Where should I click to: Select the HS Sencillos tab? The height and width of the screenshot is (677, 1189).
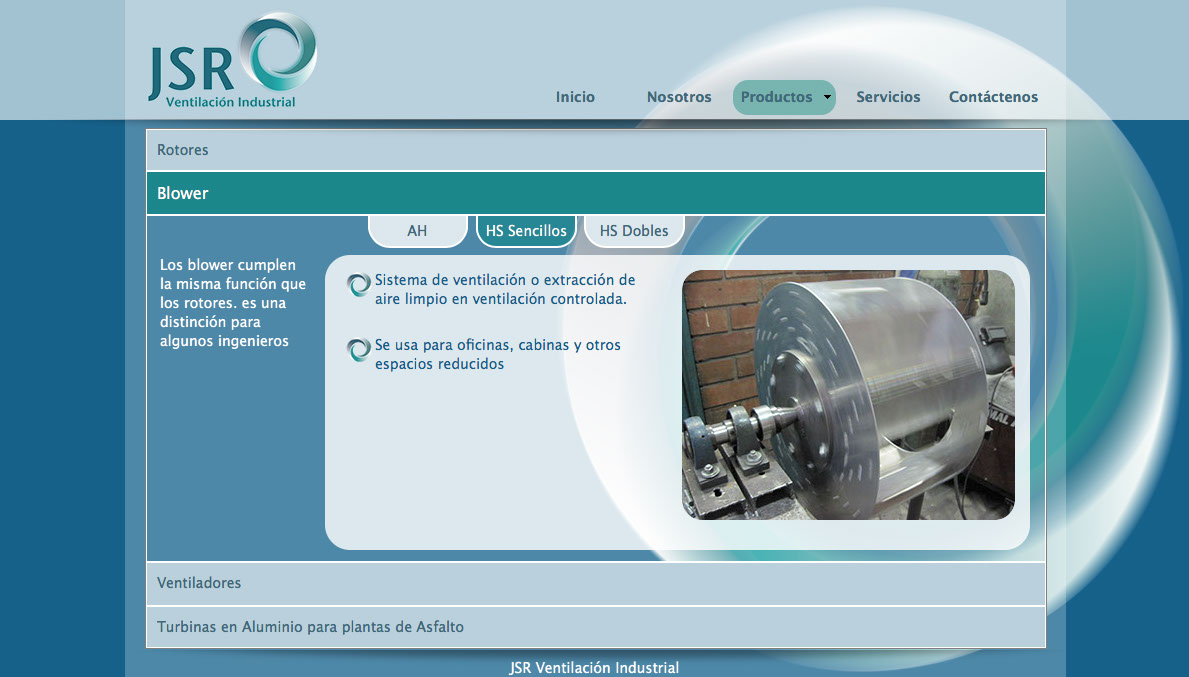[526, 231]
